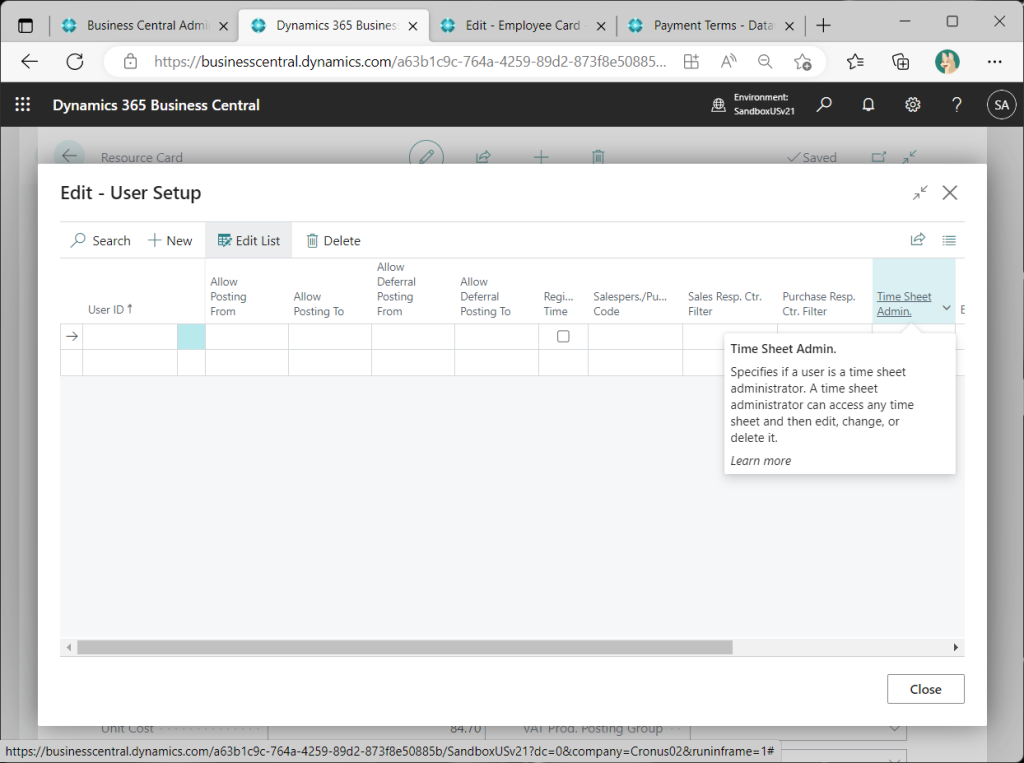
Task: Switch to the Payment Terms tab
Action: tap(712, 25)
